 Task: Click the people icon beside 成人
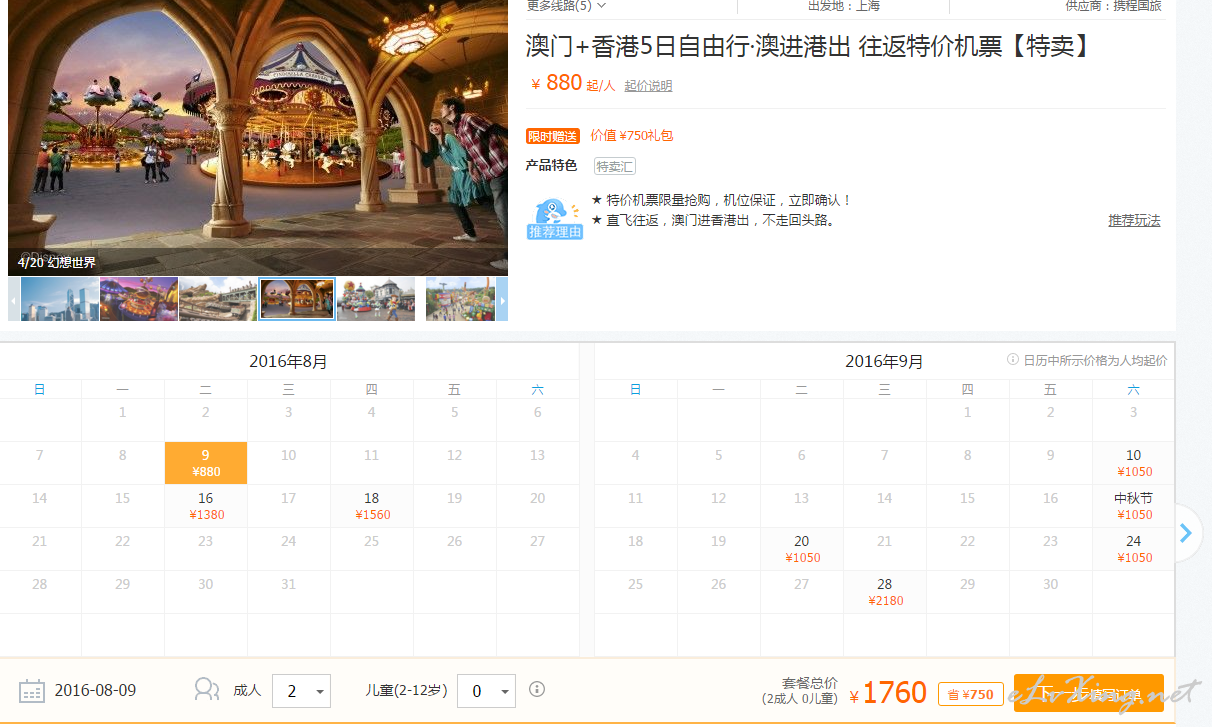tap(206, 689)
